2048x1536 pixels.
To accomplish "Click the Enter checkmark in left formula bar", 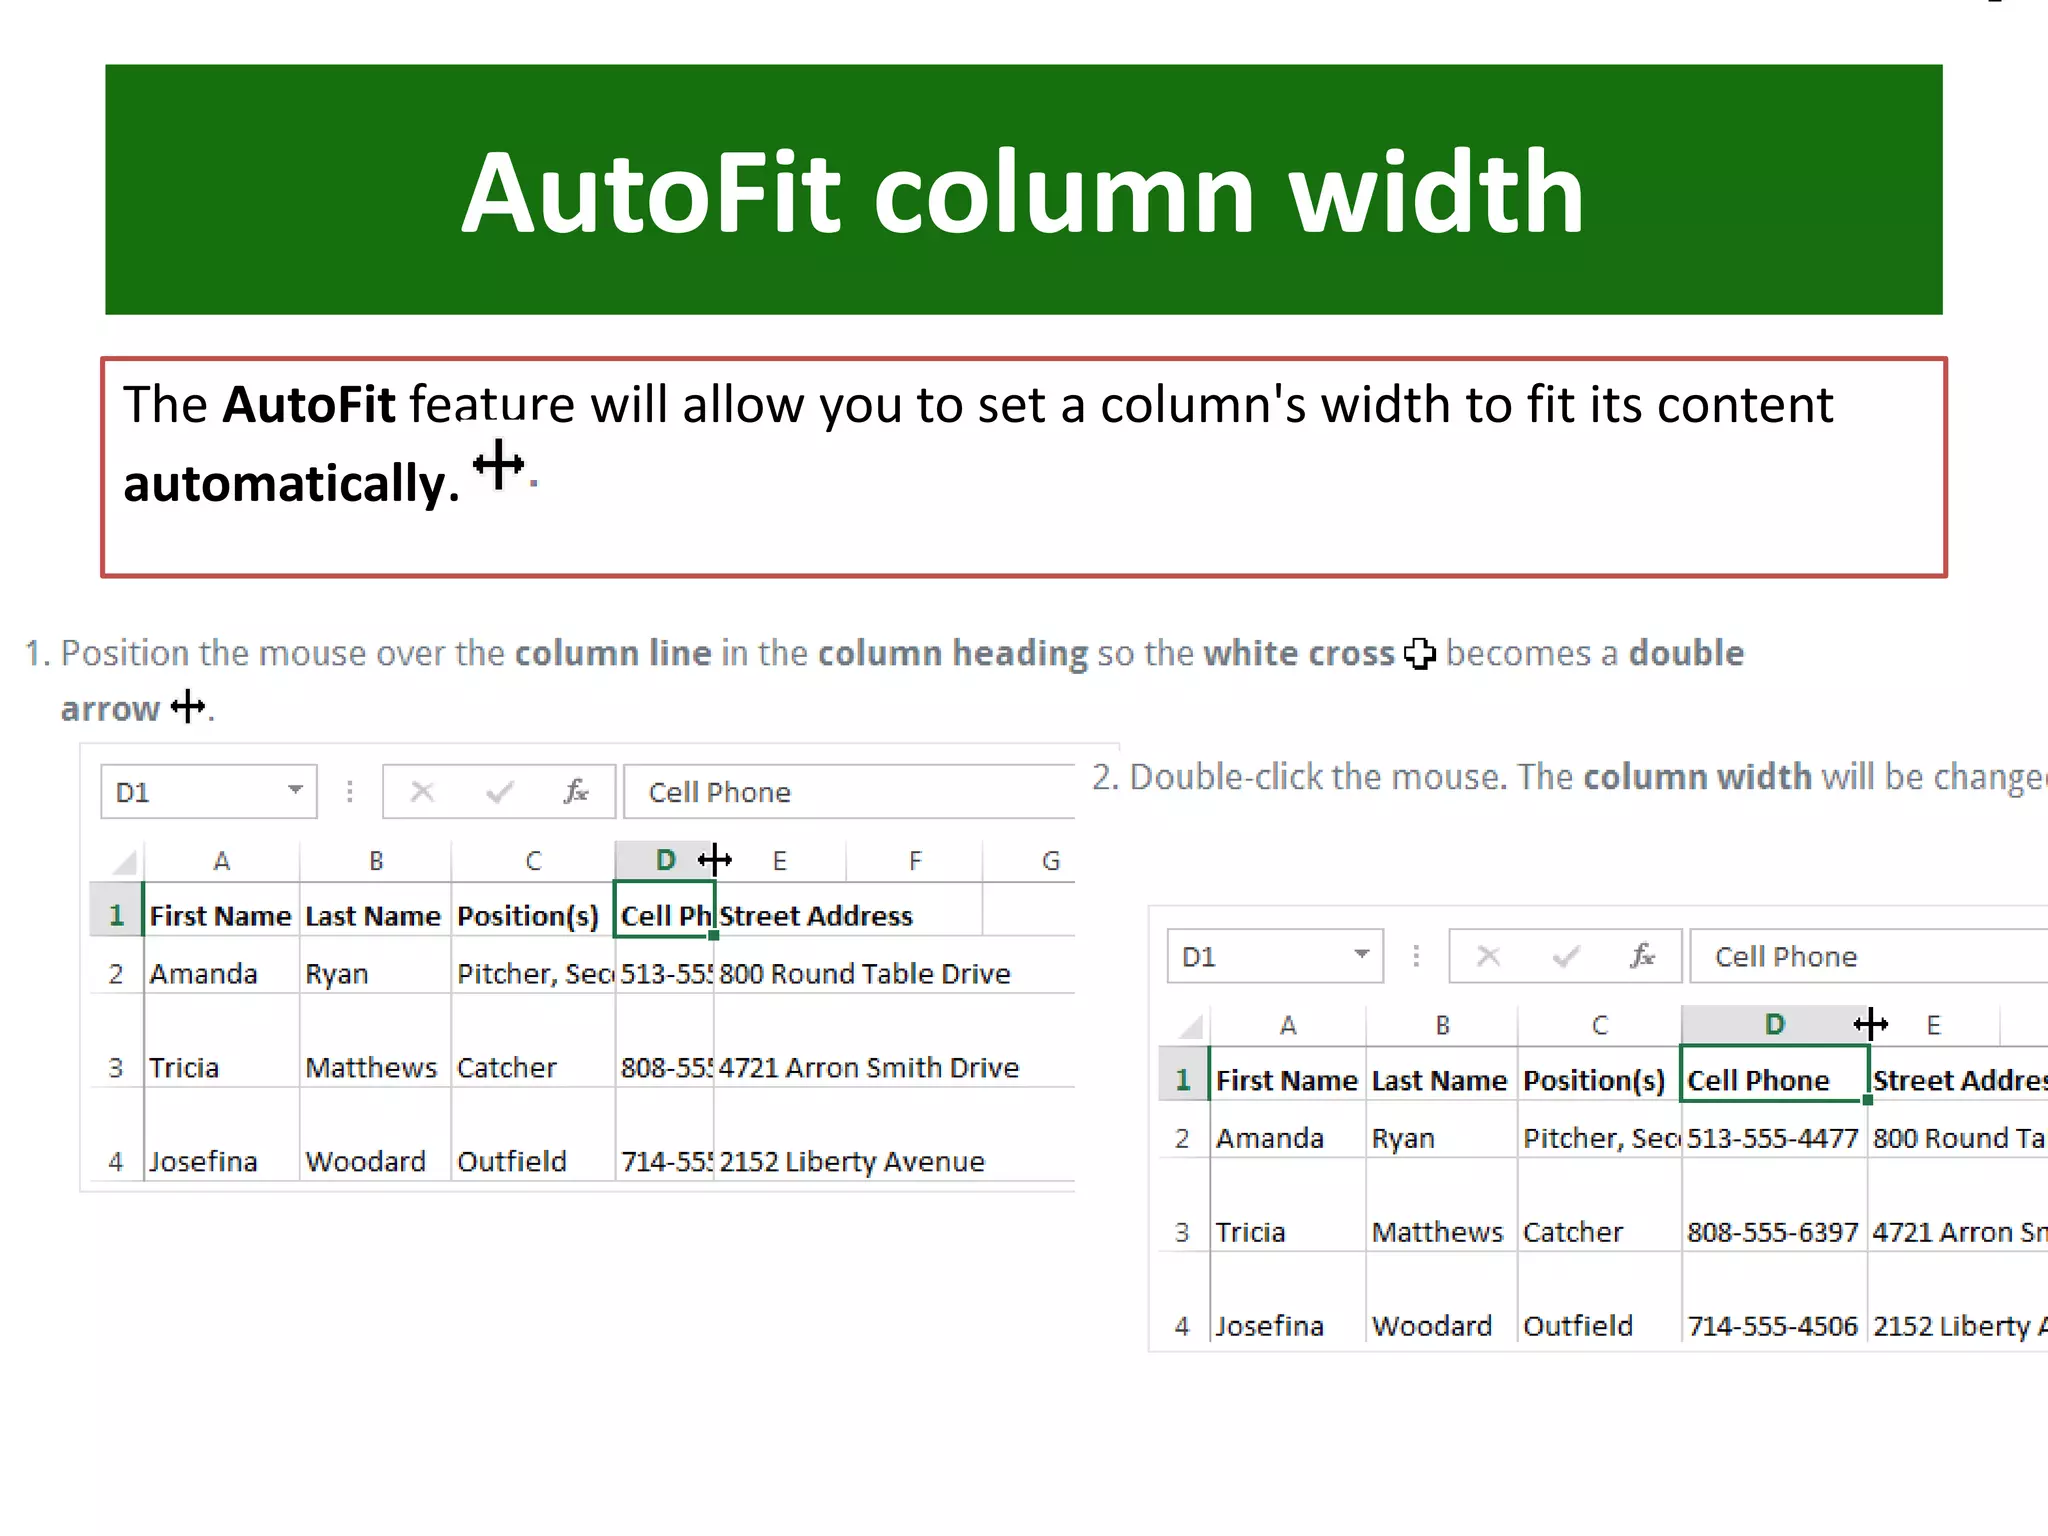I will [x=499, y=792].
